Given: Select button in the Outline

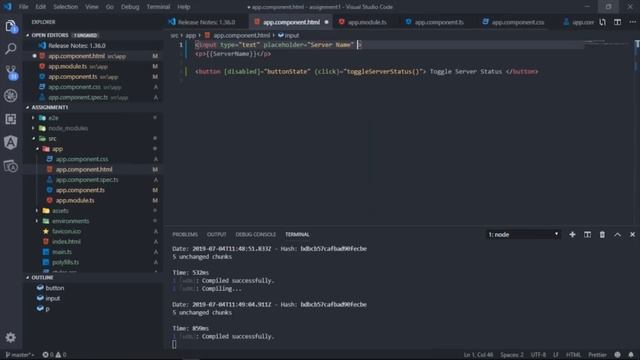Looking at the screenshot, I should (x=55, y=288).
